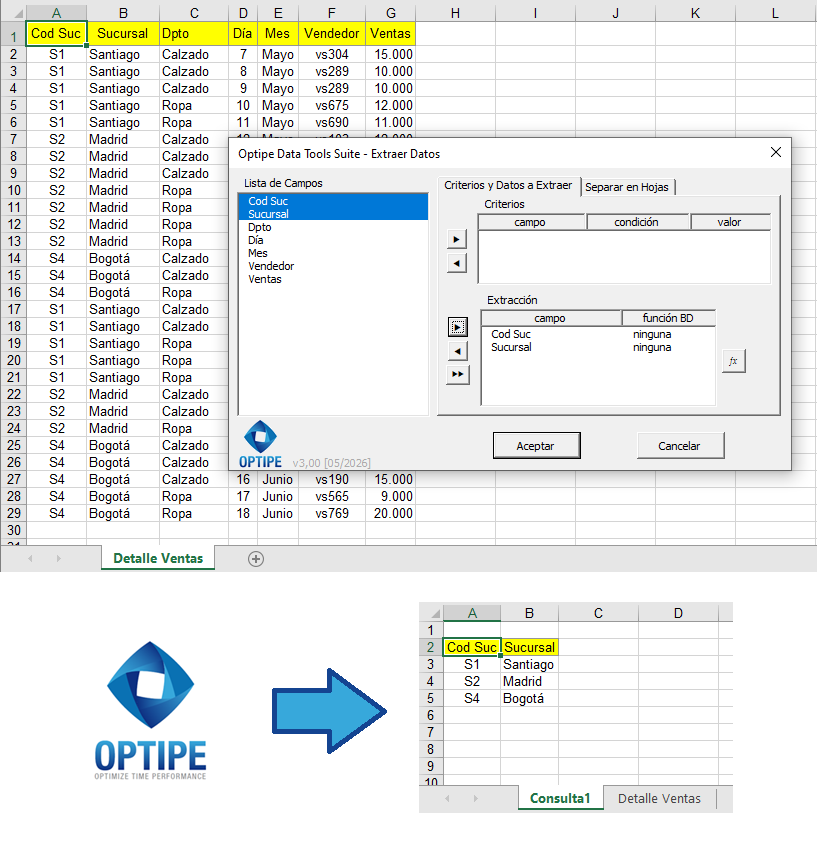Click the función BD column header
This screenshot has height=850, width=817.
click(668, 318)
